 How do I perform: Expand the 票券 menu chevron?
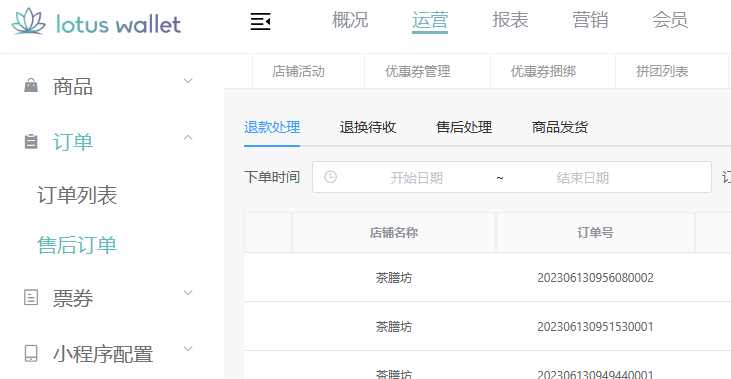pos(188,293)
